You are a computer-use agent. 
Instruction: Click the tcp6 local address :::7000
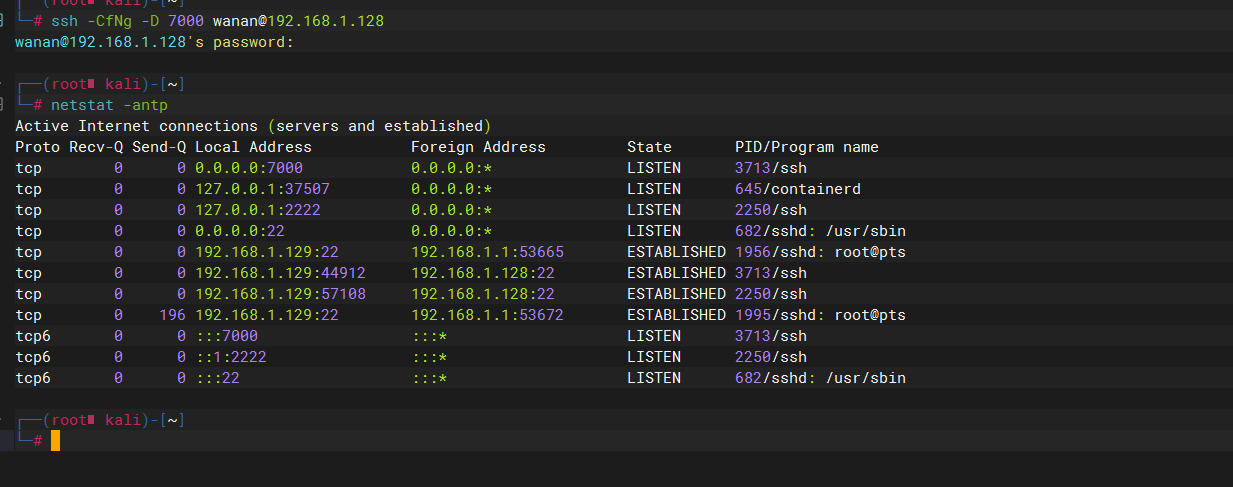226,336
